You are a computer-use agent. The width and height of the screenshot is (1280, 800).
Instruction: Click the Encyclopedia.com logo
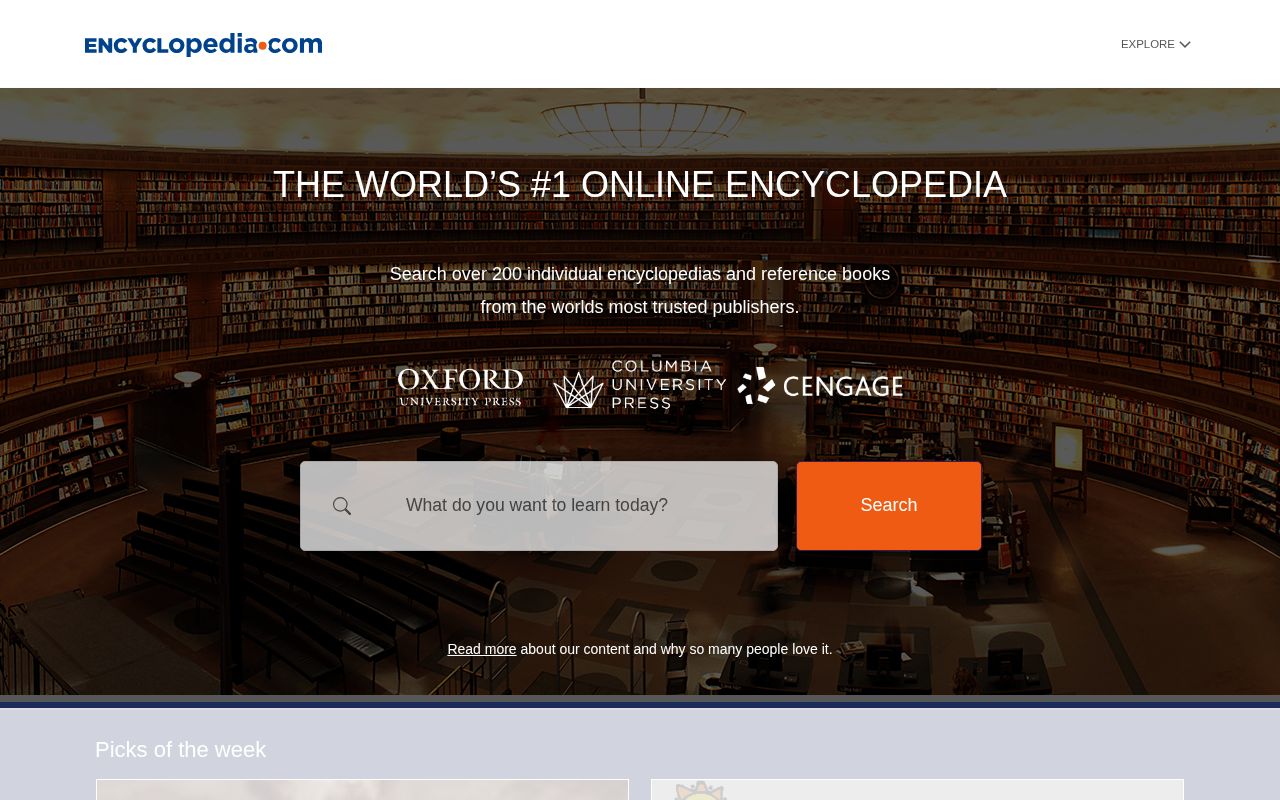[203, 44]
